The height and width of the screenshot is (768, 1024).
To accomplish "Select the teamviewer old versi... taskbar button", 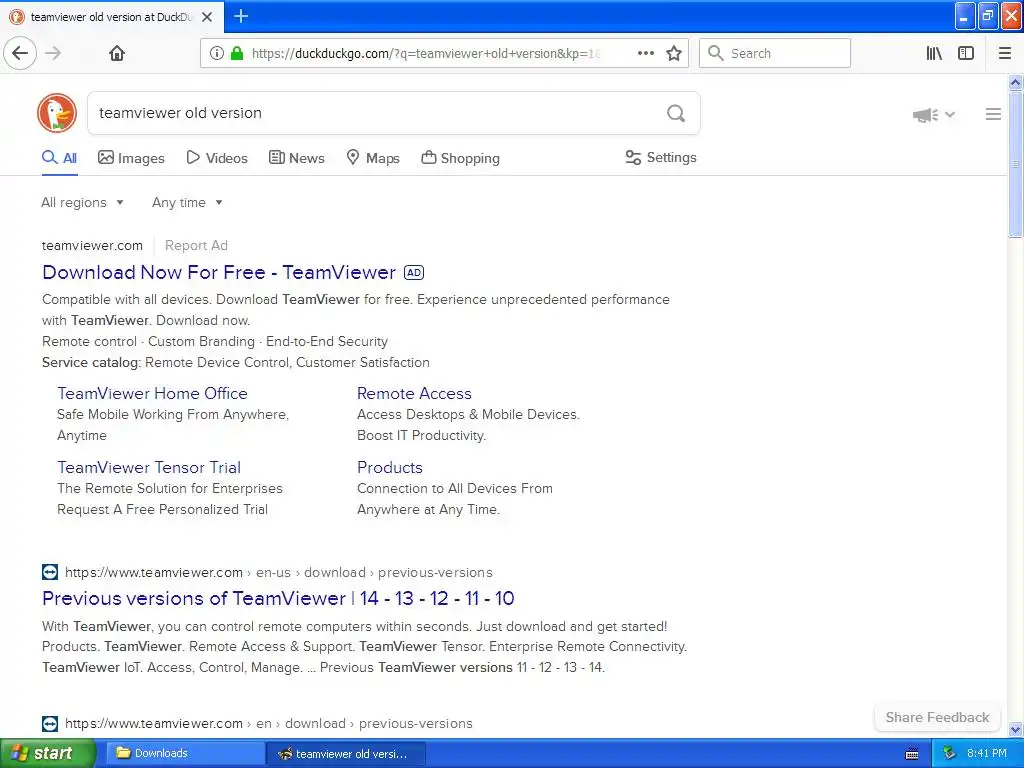I will tap(346, 754).
